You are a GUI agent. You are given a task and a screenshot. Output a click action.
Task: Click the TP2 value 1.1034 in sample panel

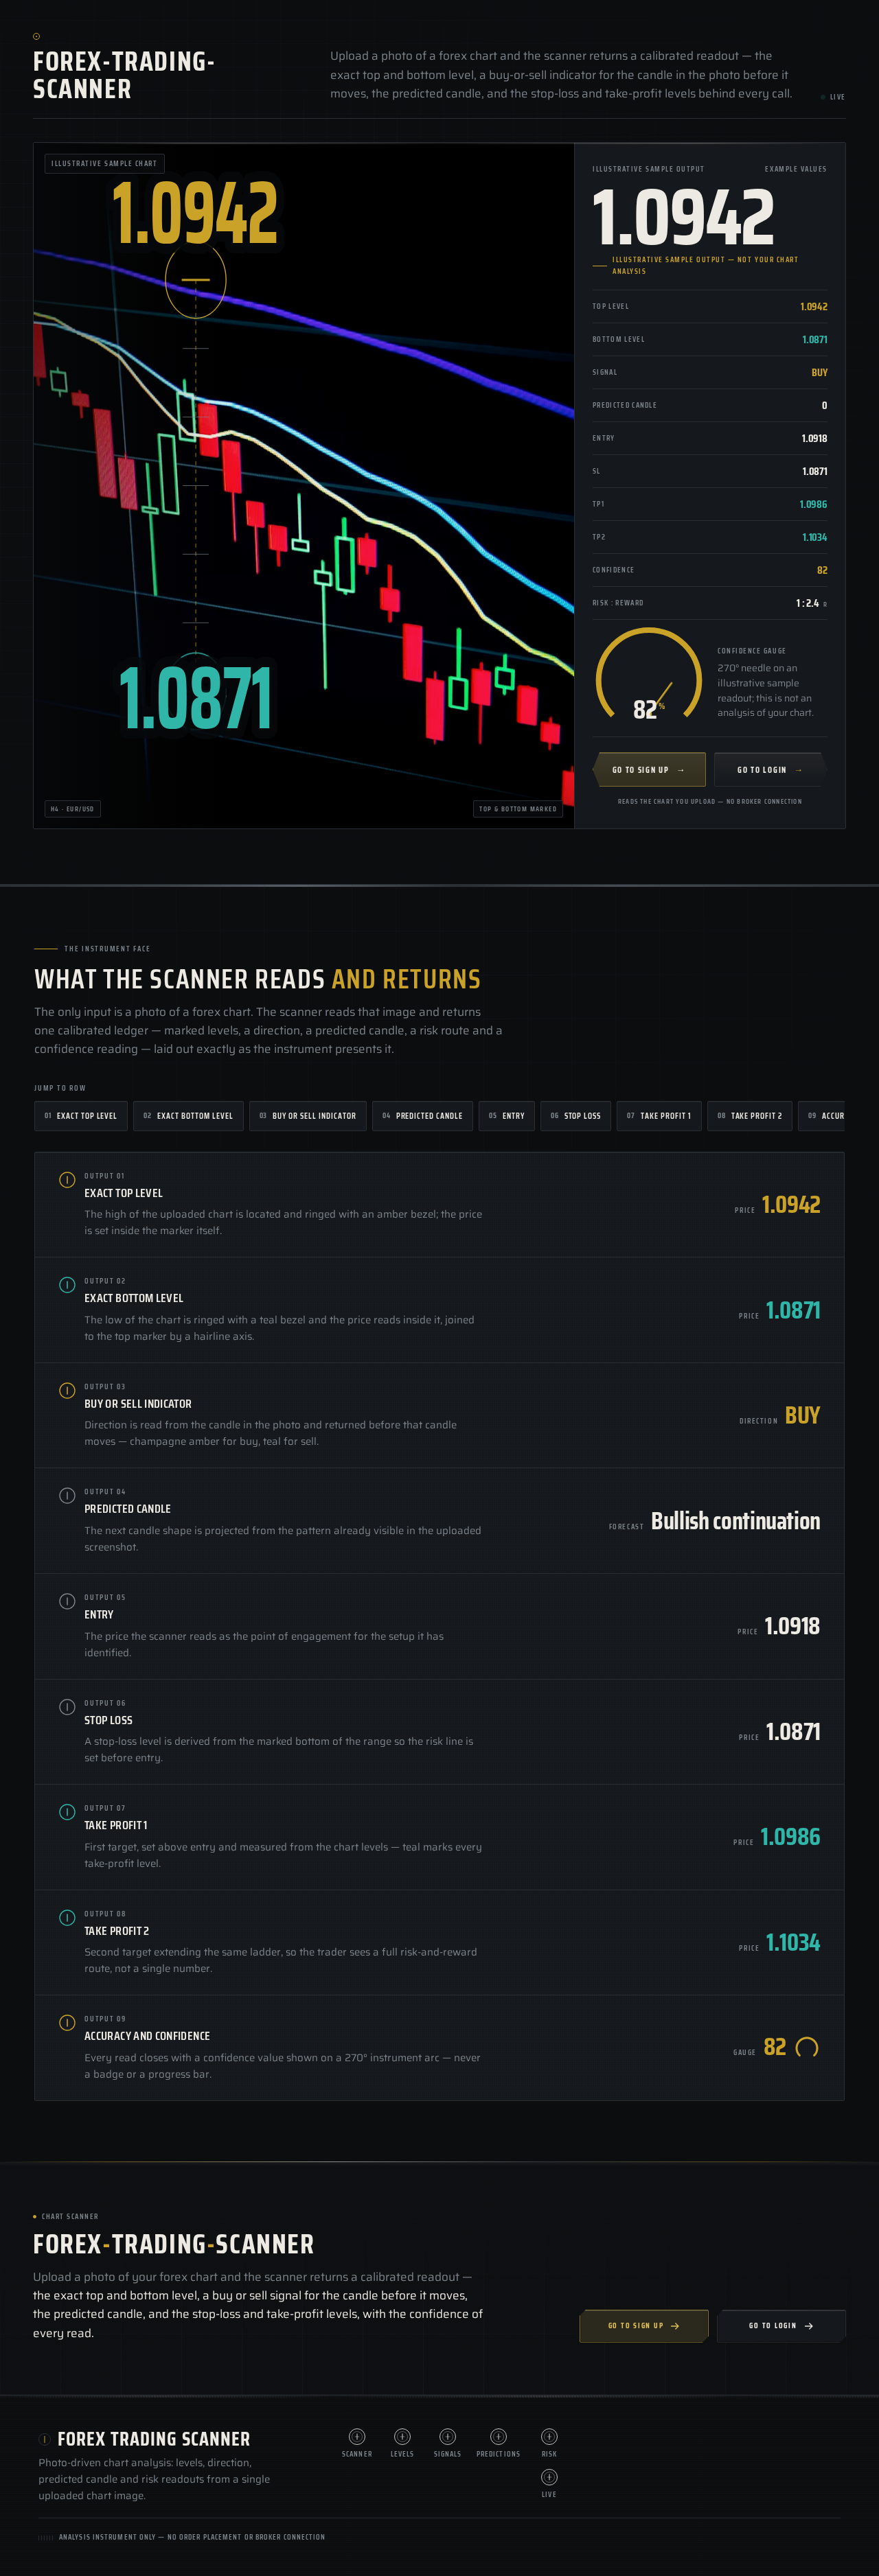click(814, 537)
